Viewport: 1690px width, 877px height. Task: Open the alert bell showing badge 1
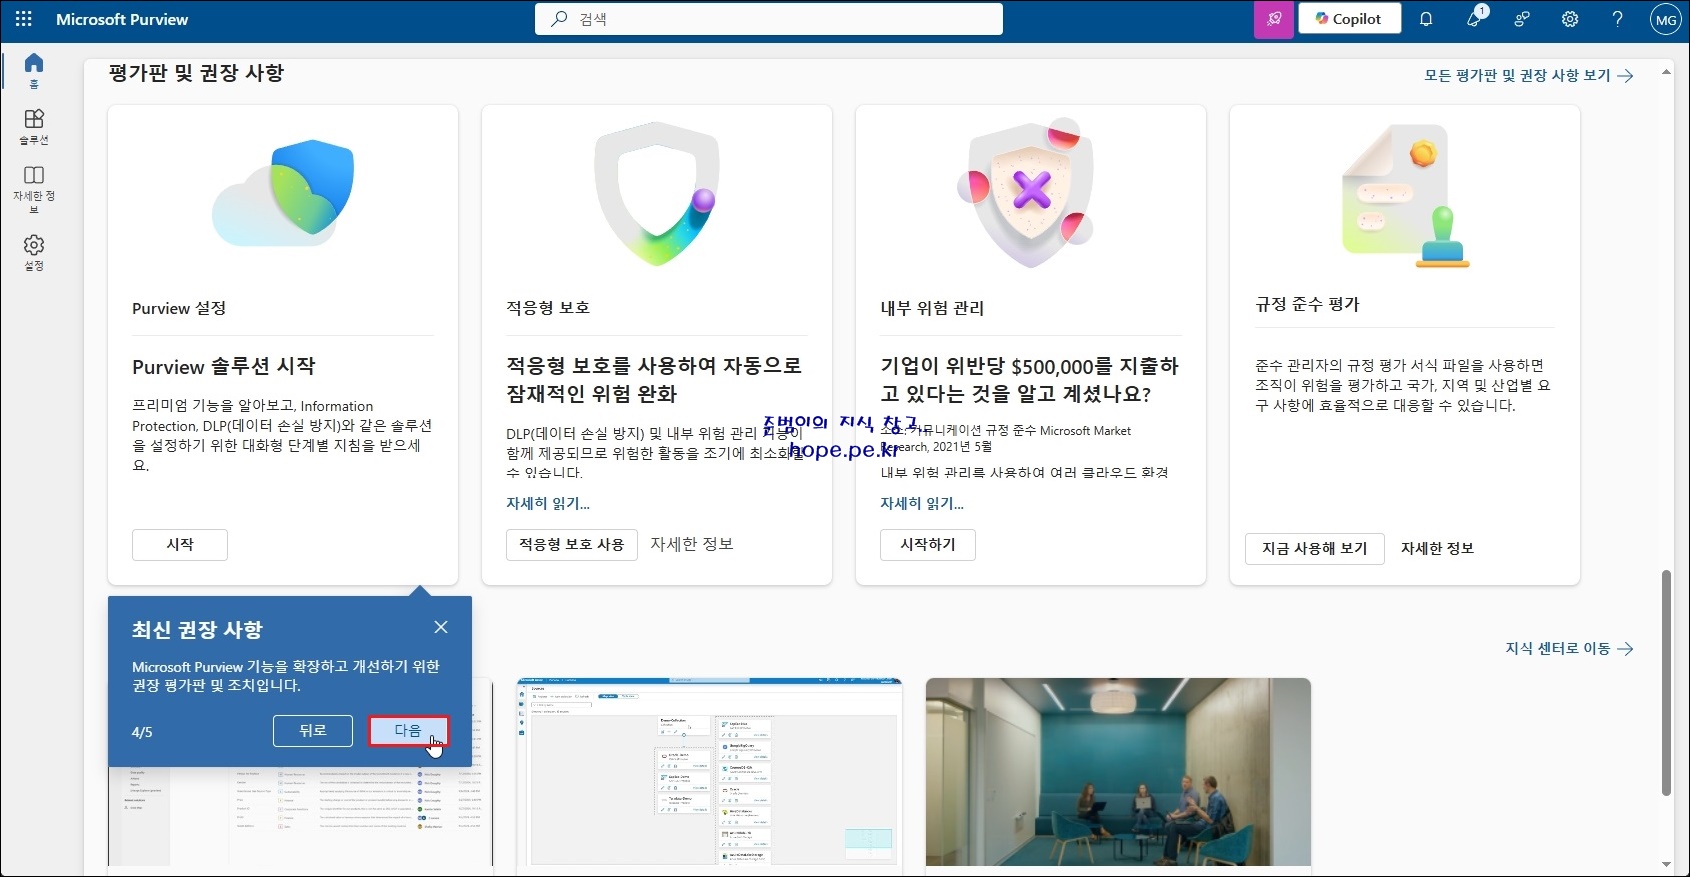[x=1475, y=18]
